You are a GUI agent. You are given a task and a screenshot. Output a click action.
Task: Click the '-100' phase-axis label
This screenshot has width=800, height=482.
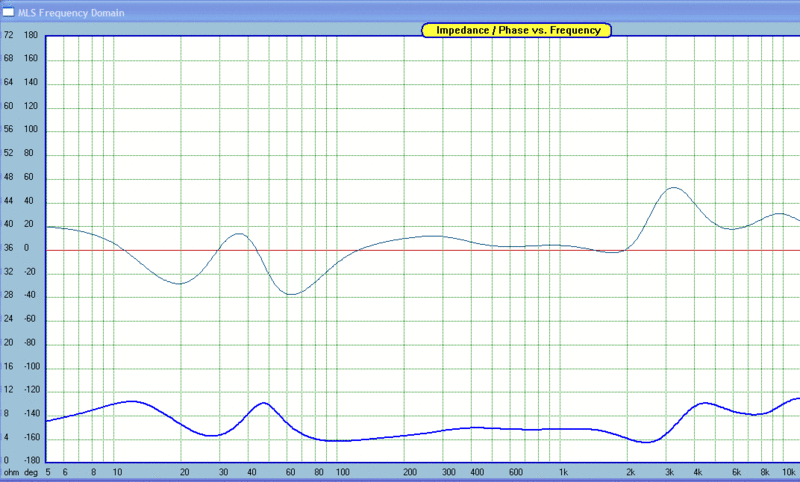point(32,366)
